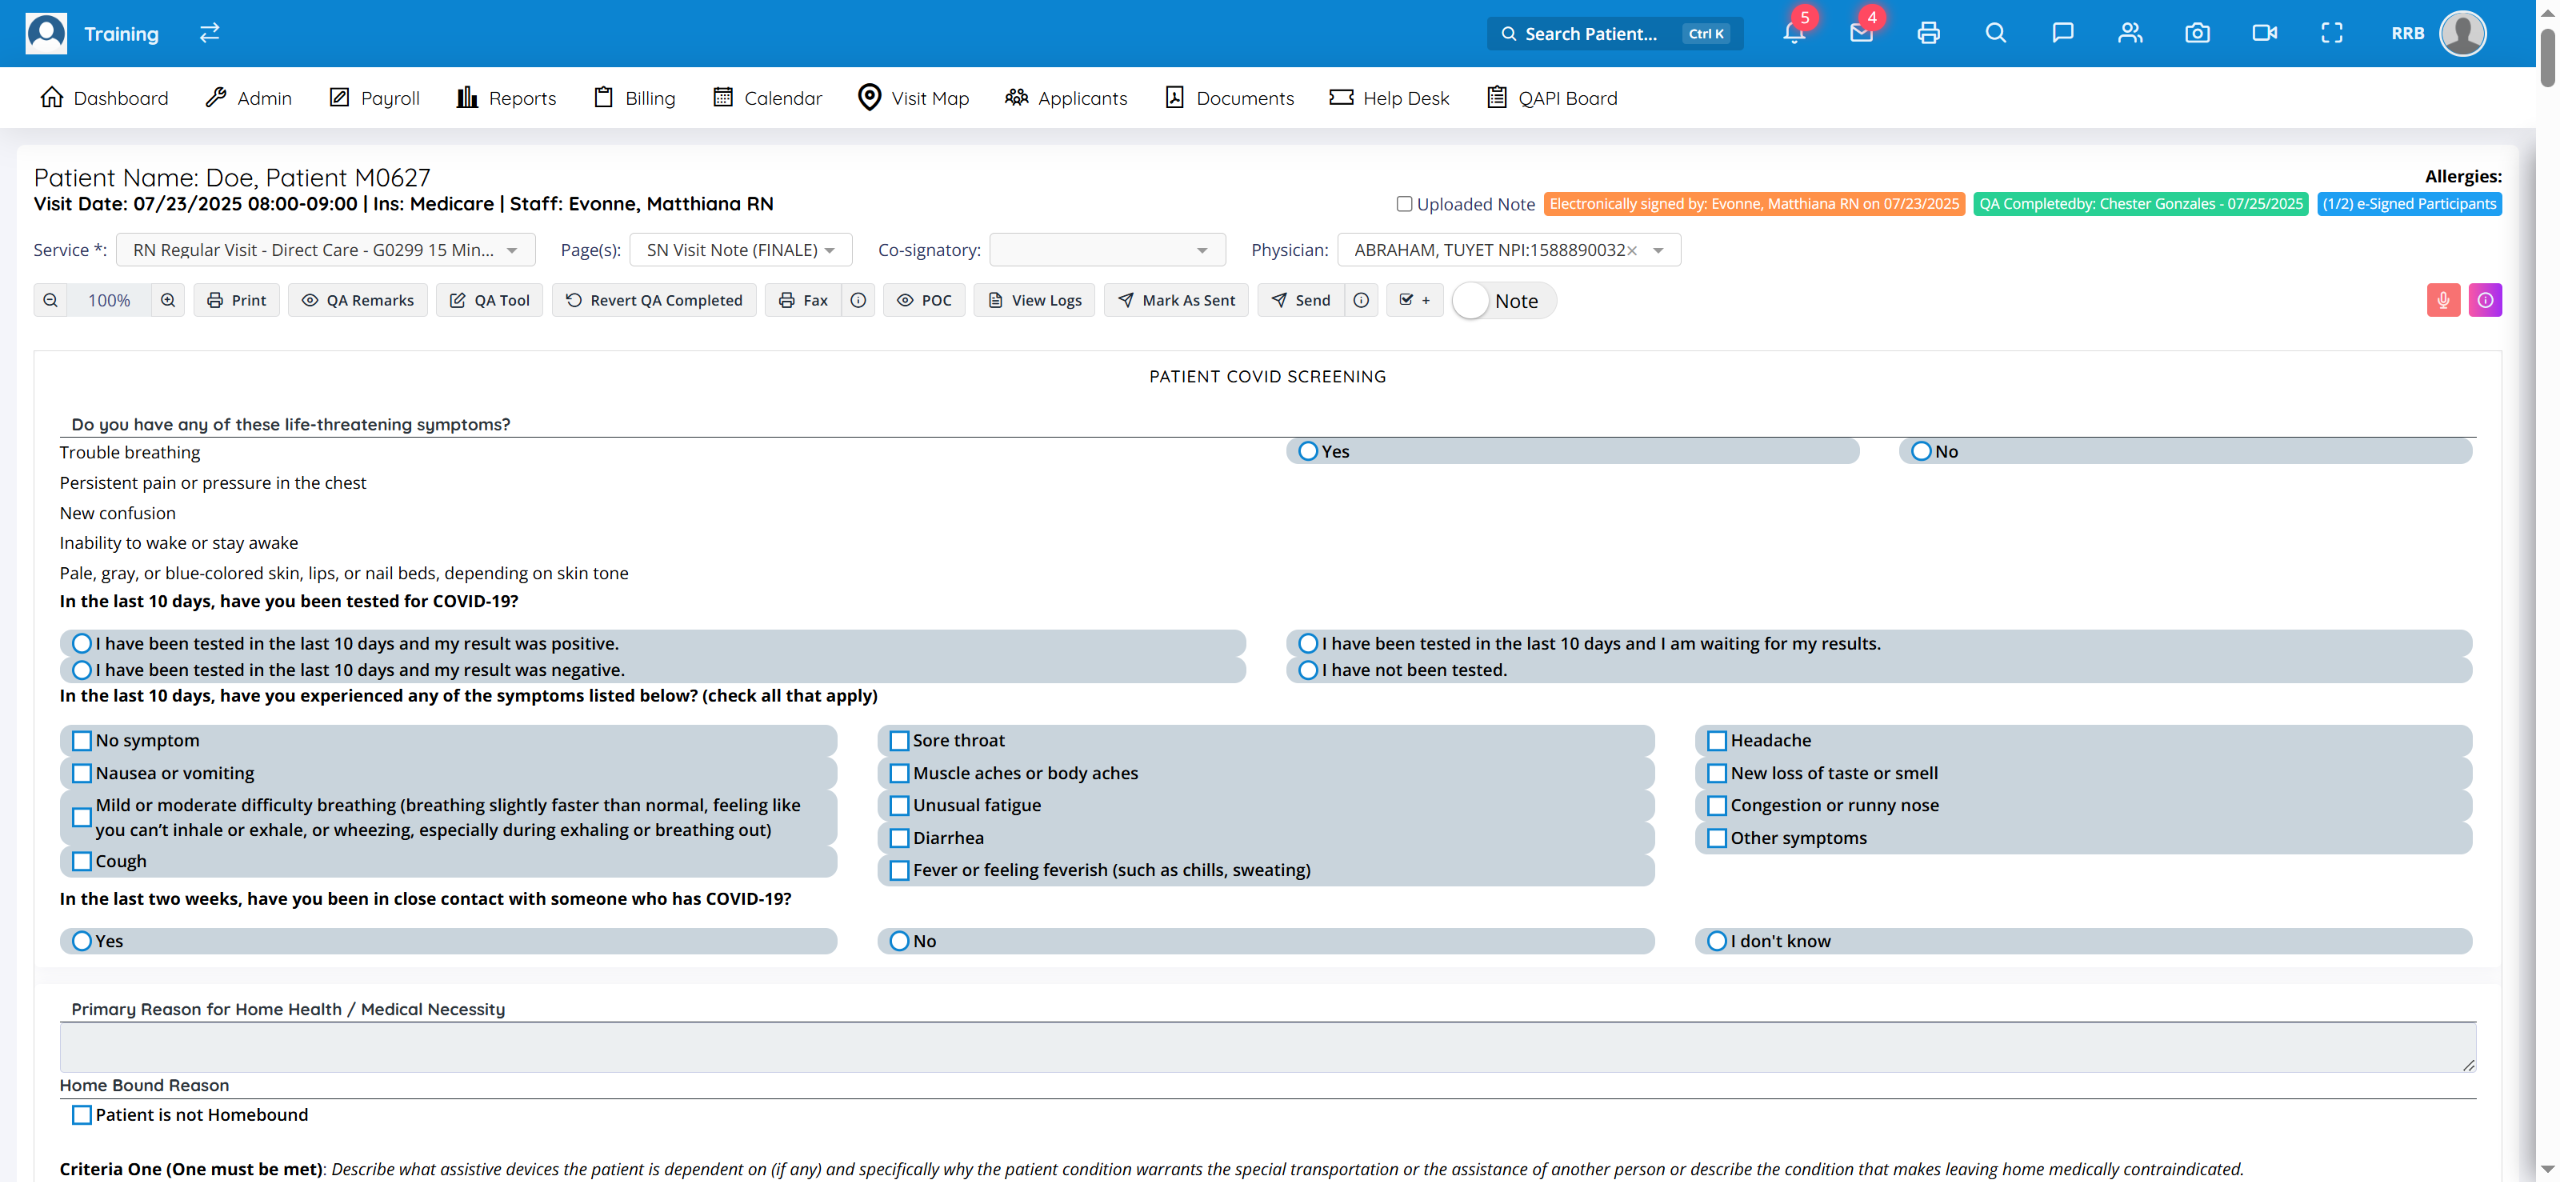The width and height of the screenshot is (2560, 1182).
Task: Click the zoom out magnifier icon
Action: tap(50, 300)
